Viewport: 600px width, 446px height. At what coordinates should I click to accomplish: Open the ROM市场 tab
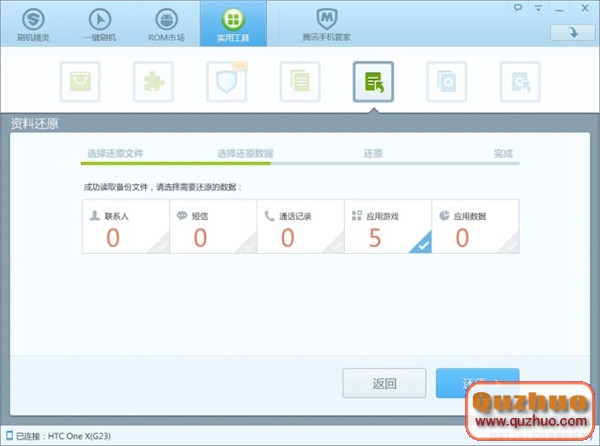(x=166, y=24)
